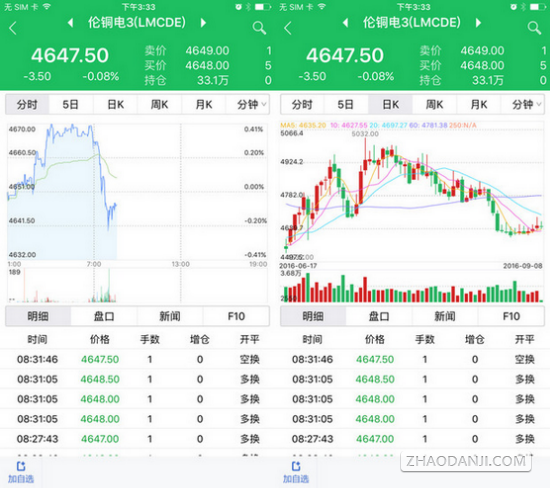This screenshot has width=550, height=488.
Task: Select 分时 tab on right screen
Action: pos(302,105)
